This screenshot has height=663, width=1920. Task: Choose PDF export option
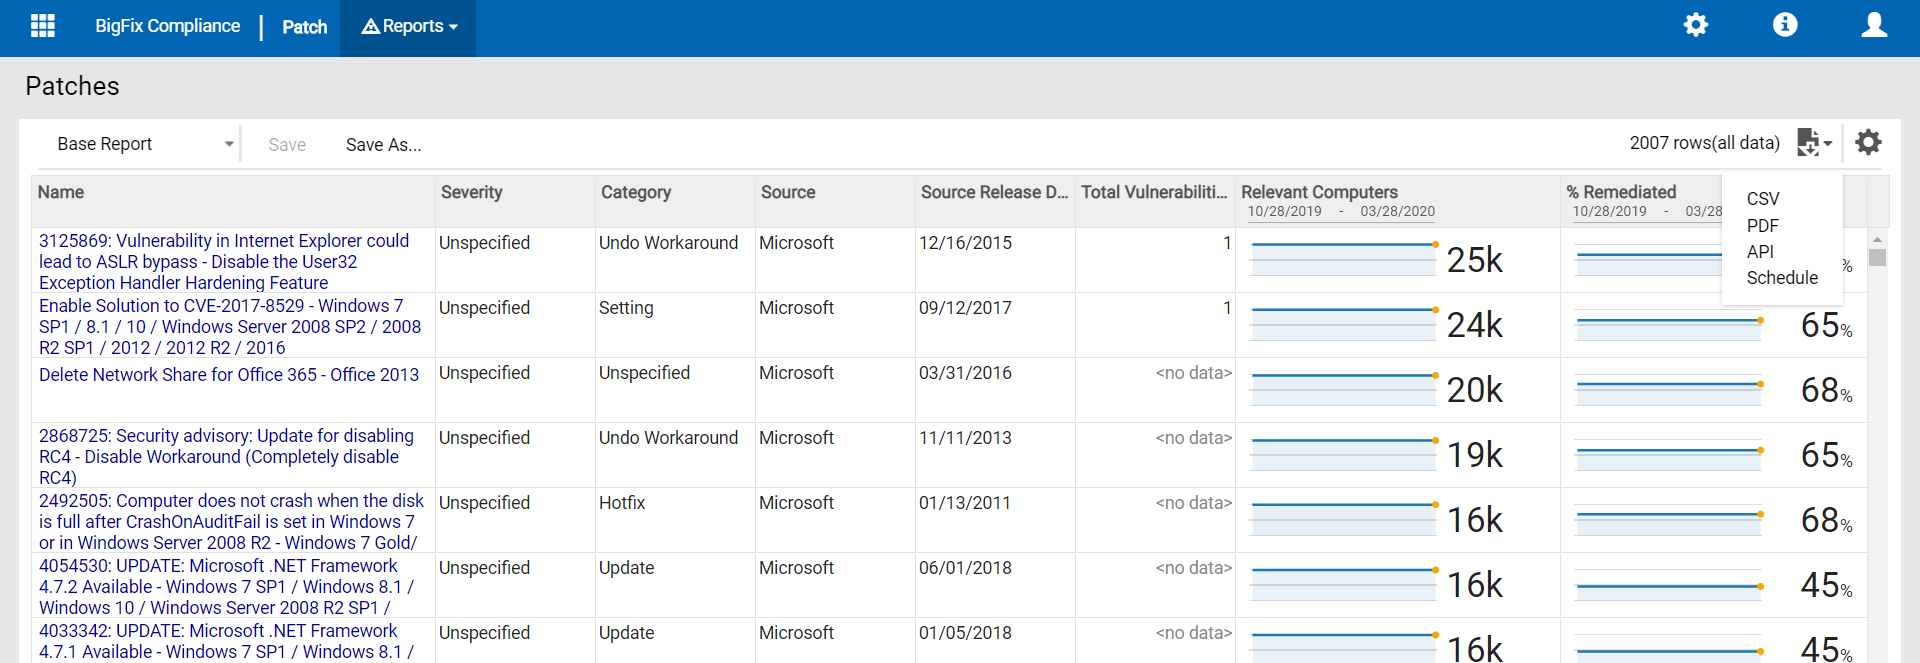[1762, 226]
